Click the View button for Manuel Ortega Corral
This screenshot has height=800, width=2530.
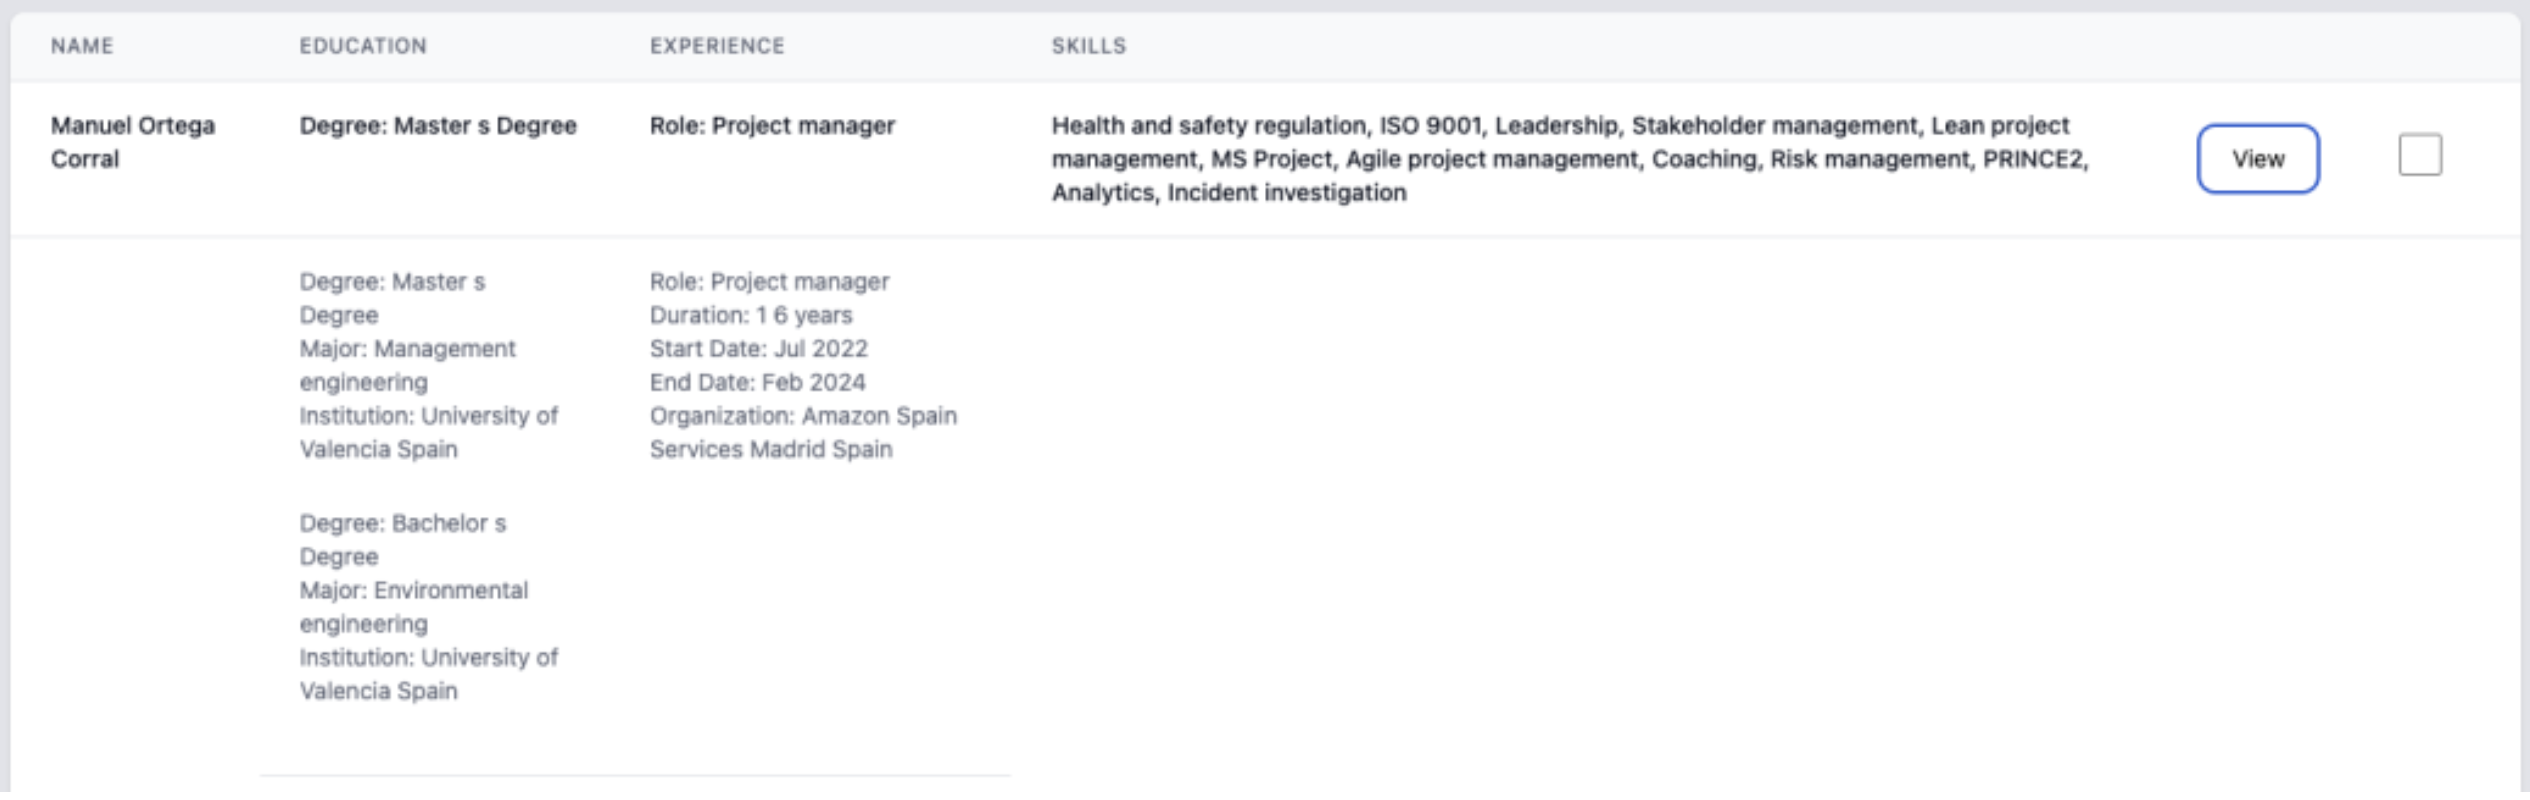(x=2257, y=158)
